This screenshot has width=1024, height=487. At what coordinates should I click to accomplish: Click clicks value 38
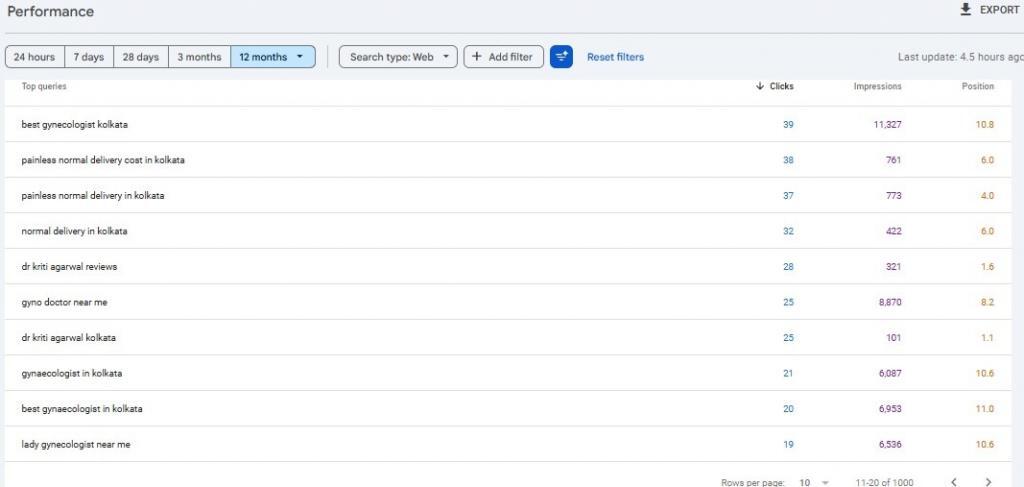[788, 160]
